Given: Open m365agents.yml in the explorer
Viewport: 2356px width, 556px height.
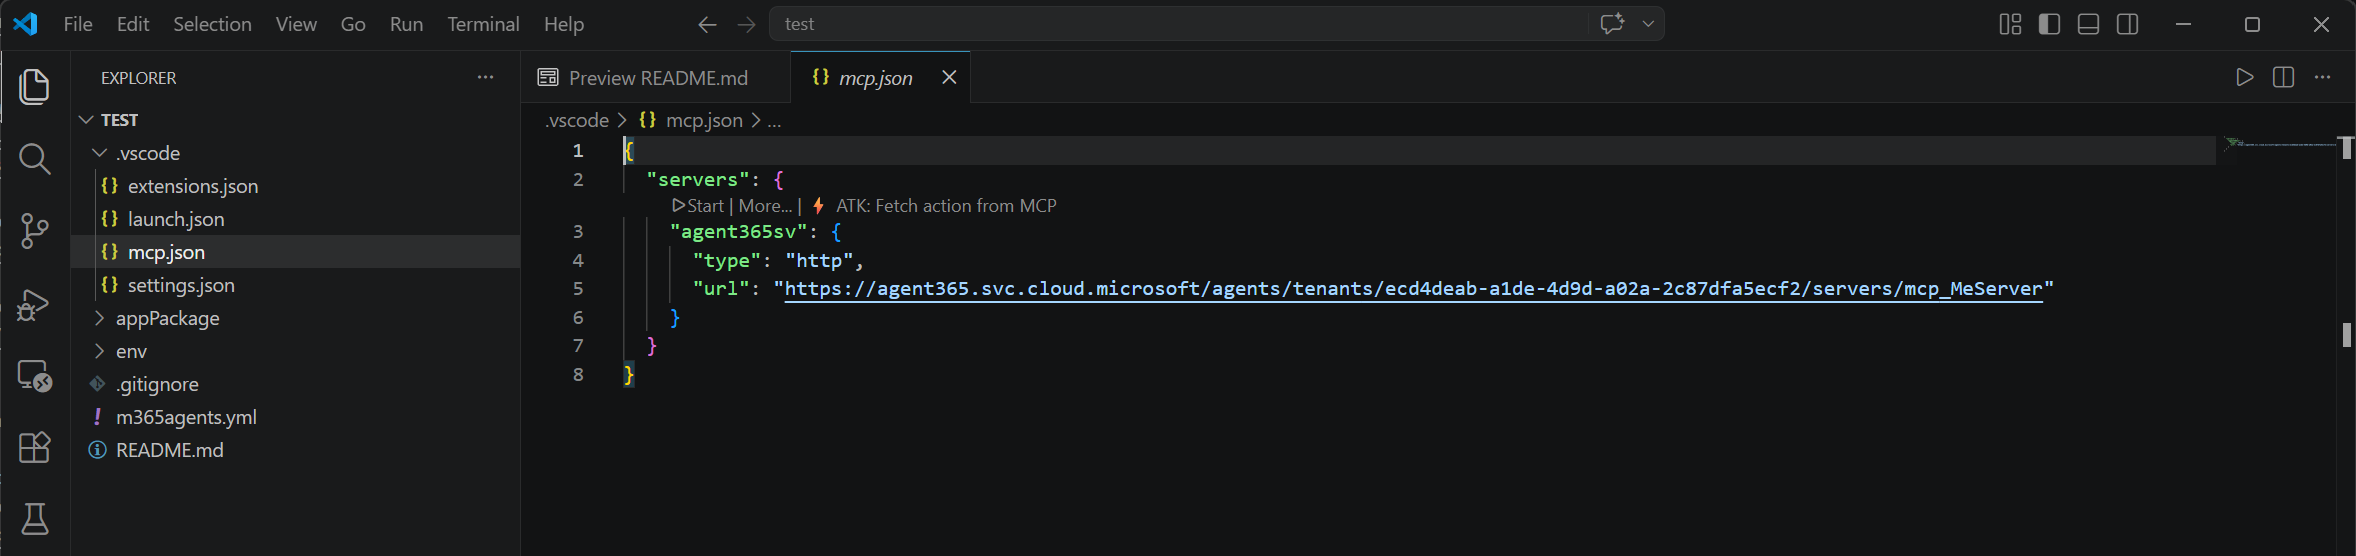Looking at the screenshot, I should click(186, 417).
